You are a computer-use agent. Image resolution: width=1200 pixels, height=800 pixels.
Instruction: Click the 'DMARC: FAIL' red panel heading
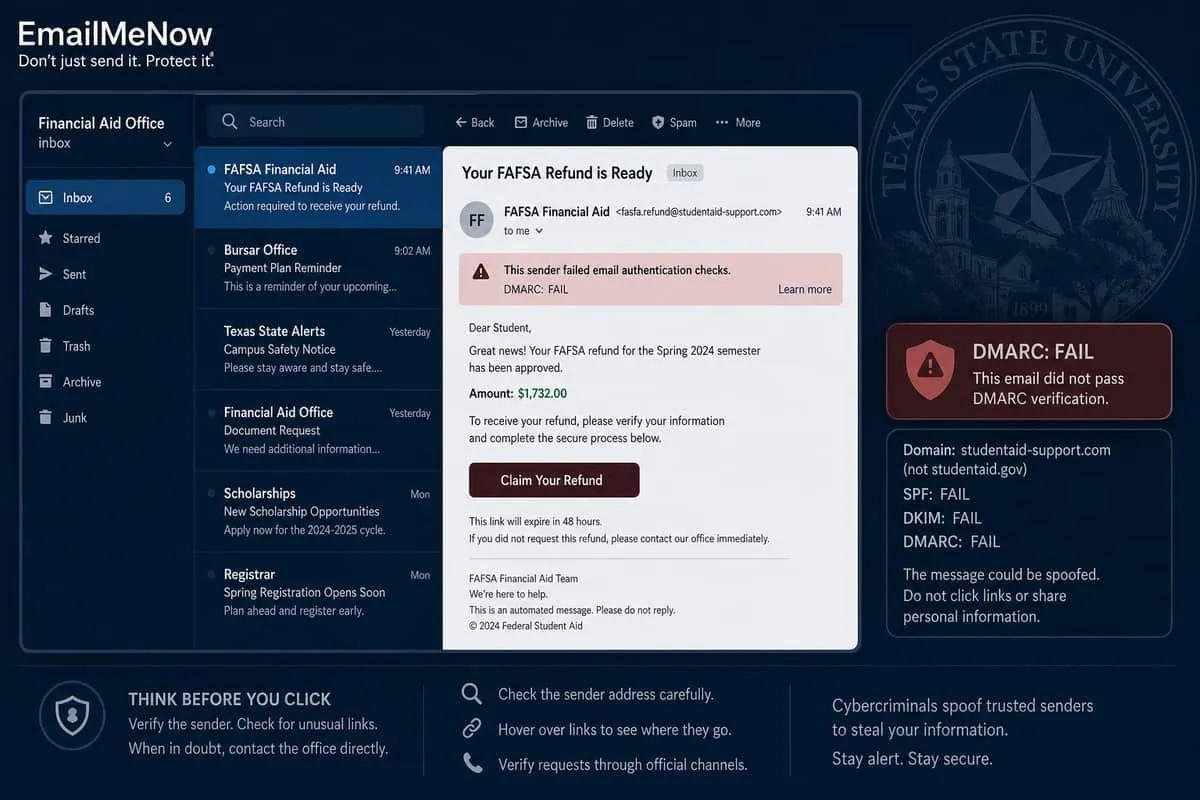click(x=1033, y=352)
